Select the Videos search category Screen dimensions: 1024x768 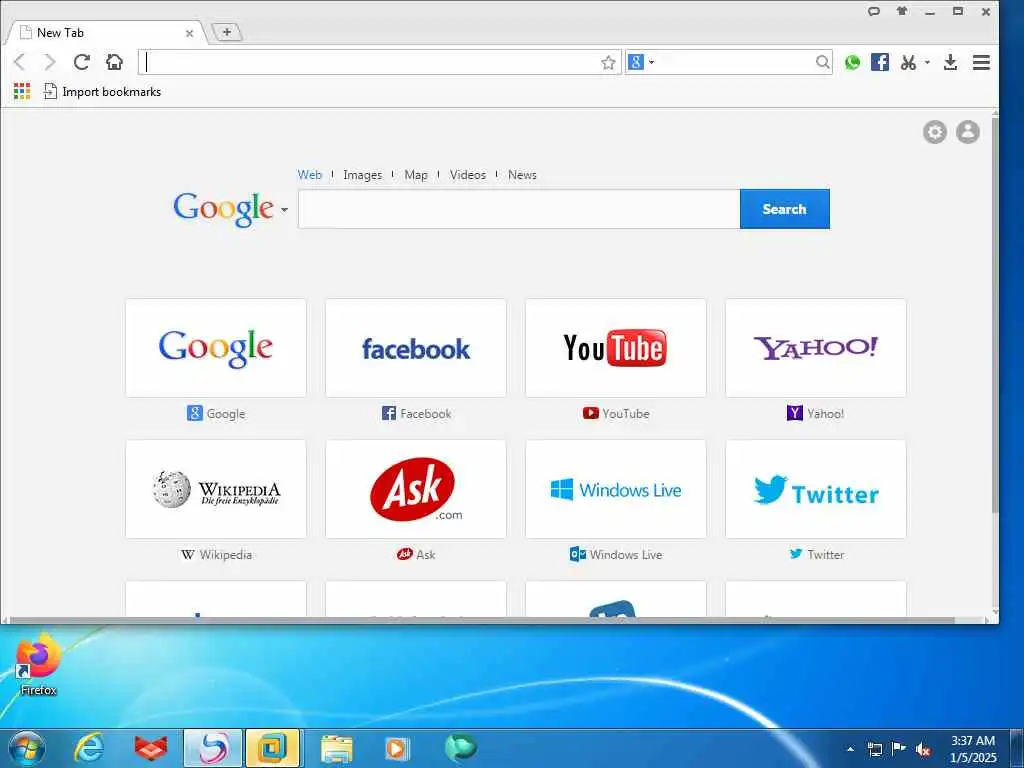coord(468,175)
